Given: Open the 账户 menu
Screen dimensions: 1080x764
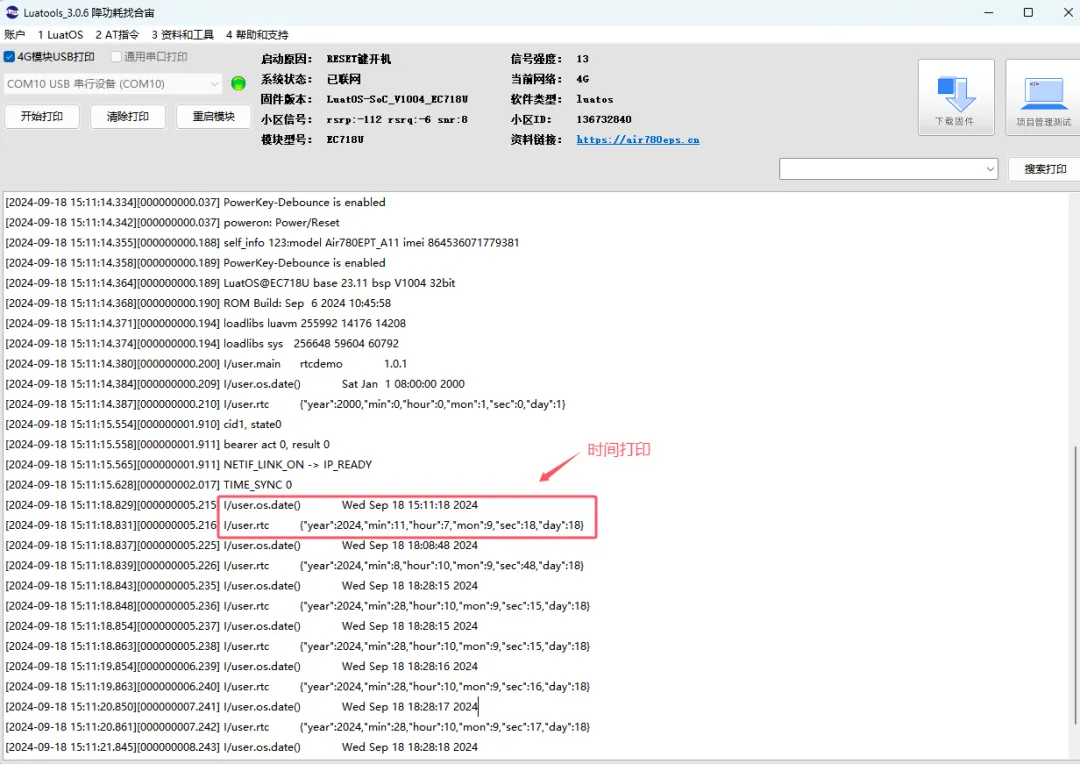Looking at the screenshot, I should point(14,34).
